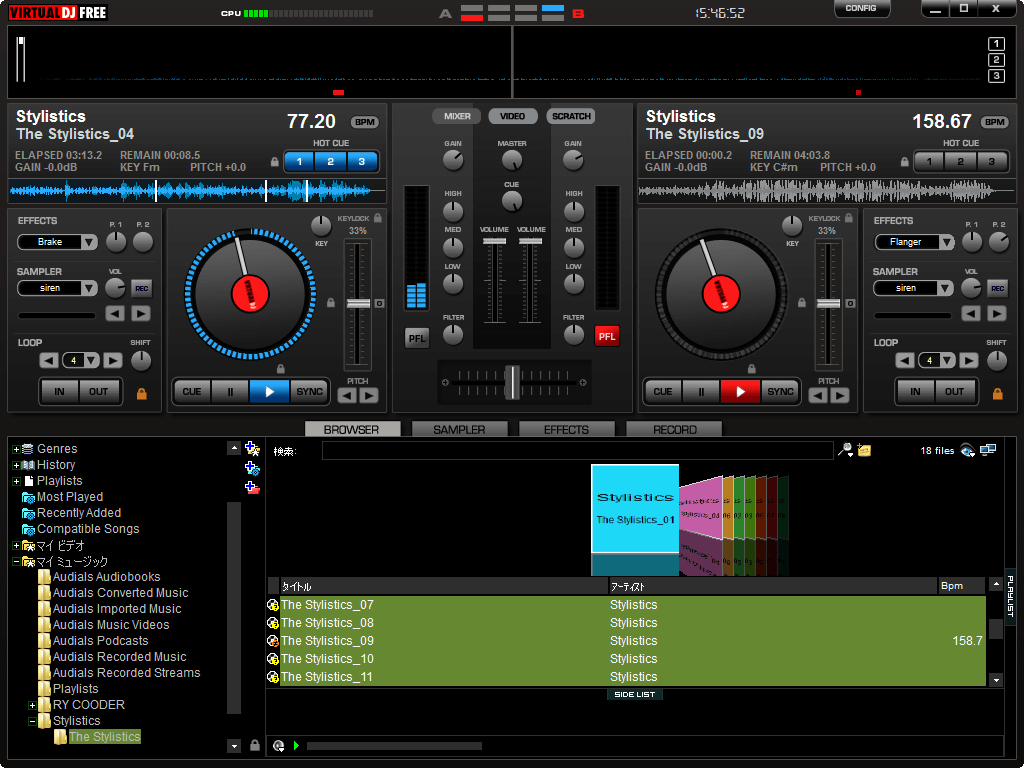Toggle deck B sampler REC button
This screenshot has height=768, width=1024.
pos(997,288)
